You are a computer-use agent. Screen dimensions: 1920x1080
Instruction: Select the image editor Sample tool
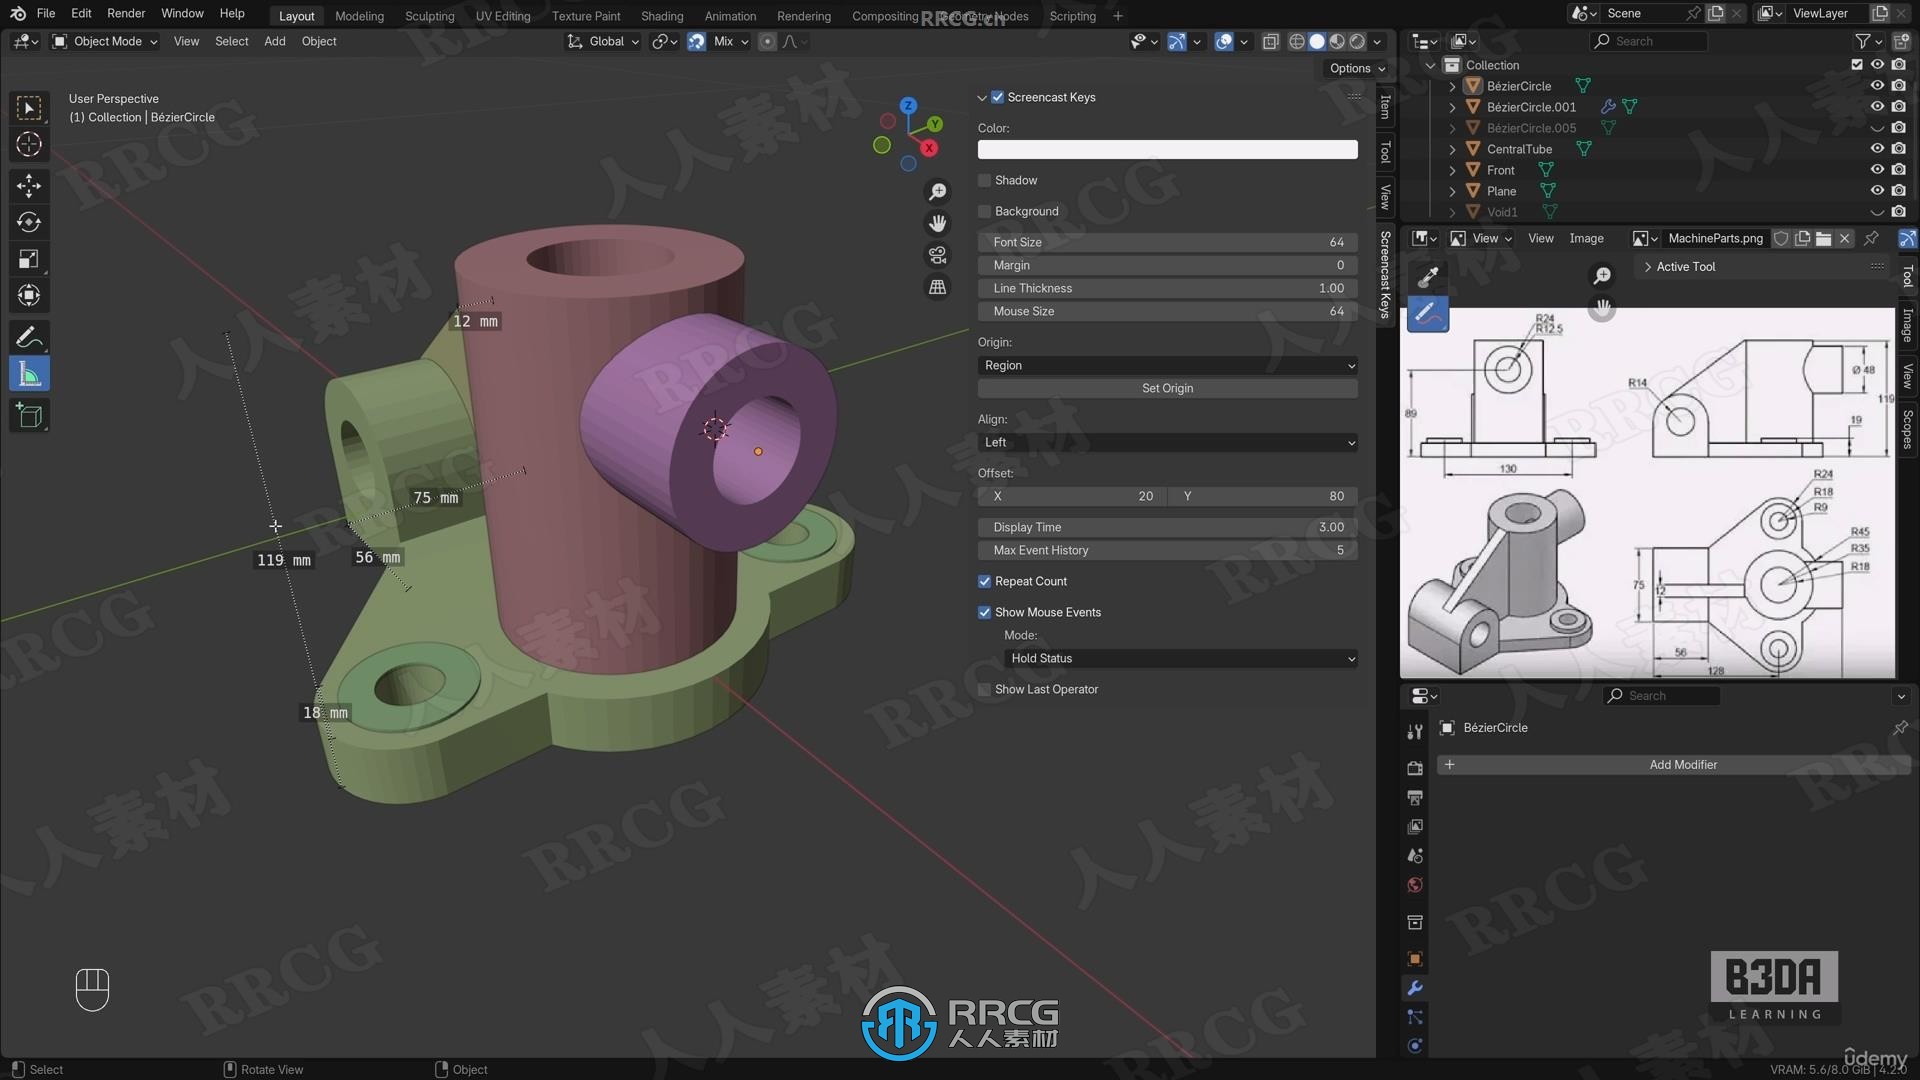coord(1428,277)
